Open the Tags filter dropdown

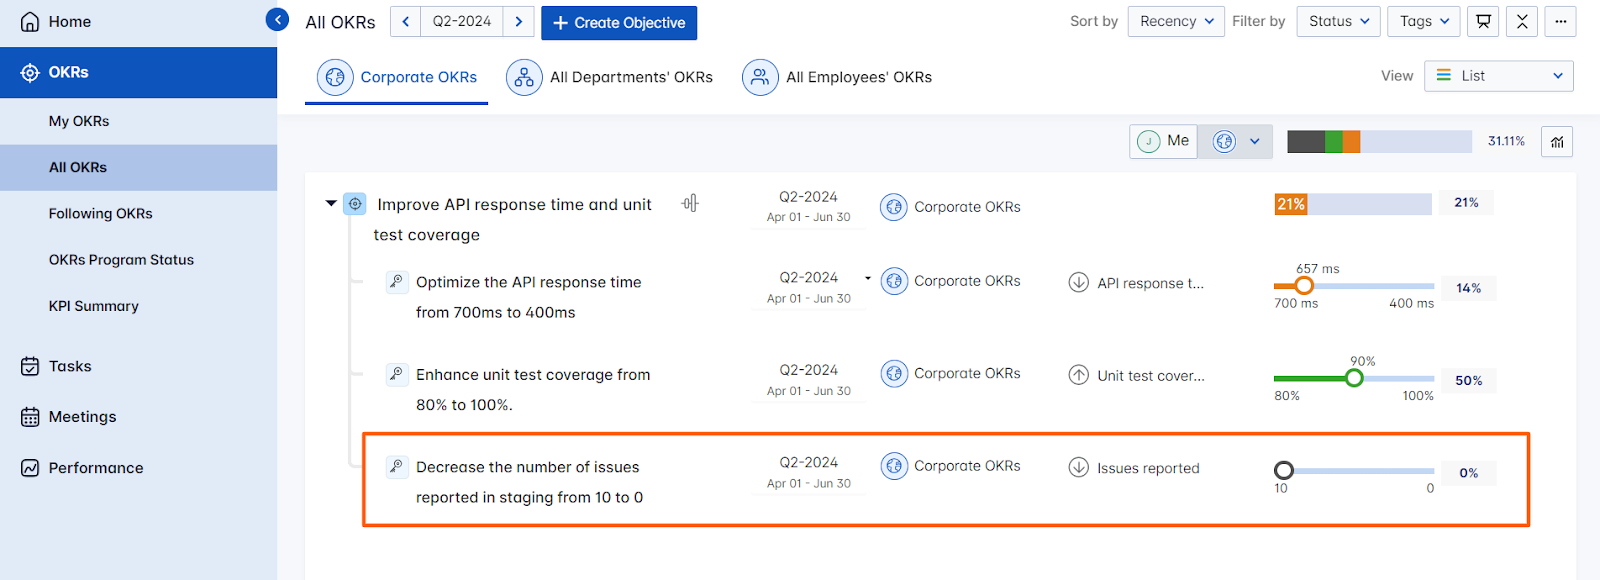click(1424, 21)
